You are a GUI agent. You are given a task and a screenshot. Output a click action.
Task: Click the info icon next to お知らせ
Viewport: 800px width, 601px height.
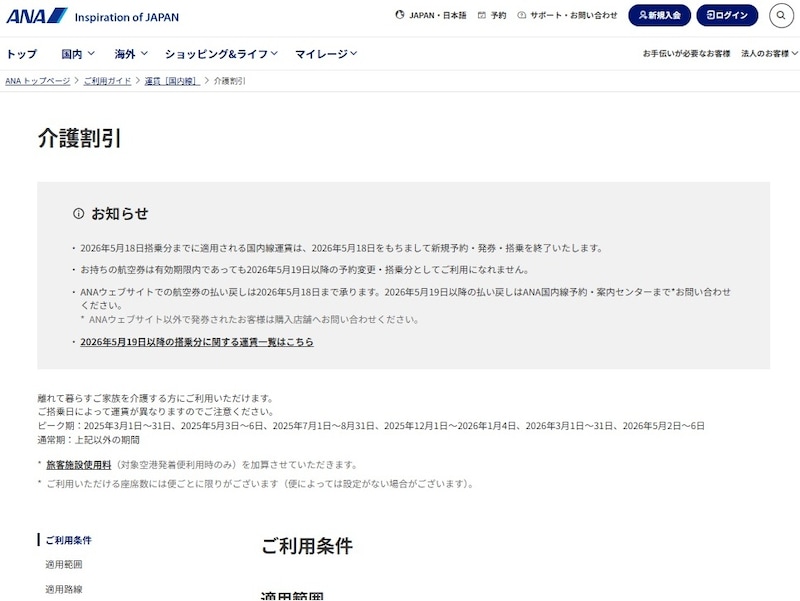(x=75, y=211)
